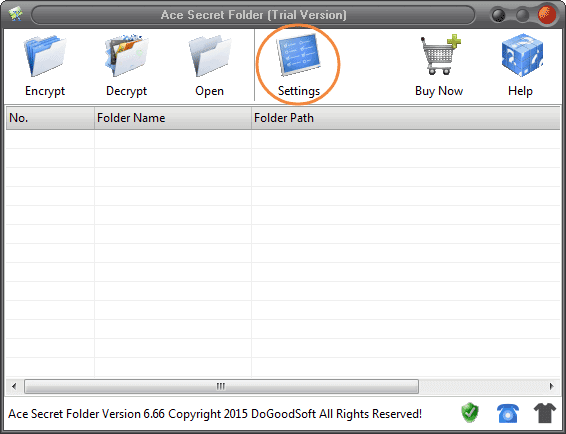Click the horizontal scrollbar left arrow

pyautogui.click(x=14, y=386)
